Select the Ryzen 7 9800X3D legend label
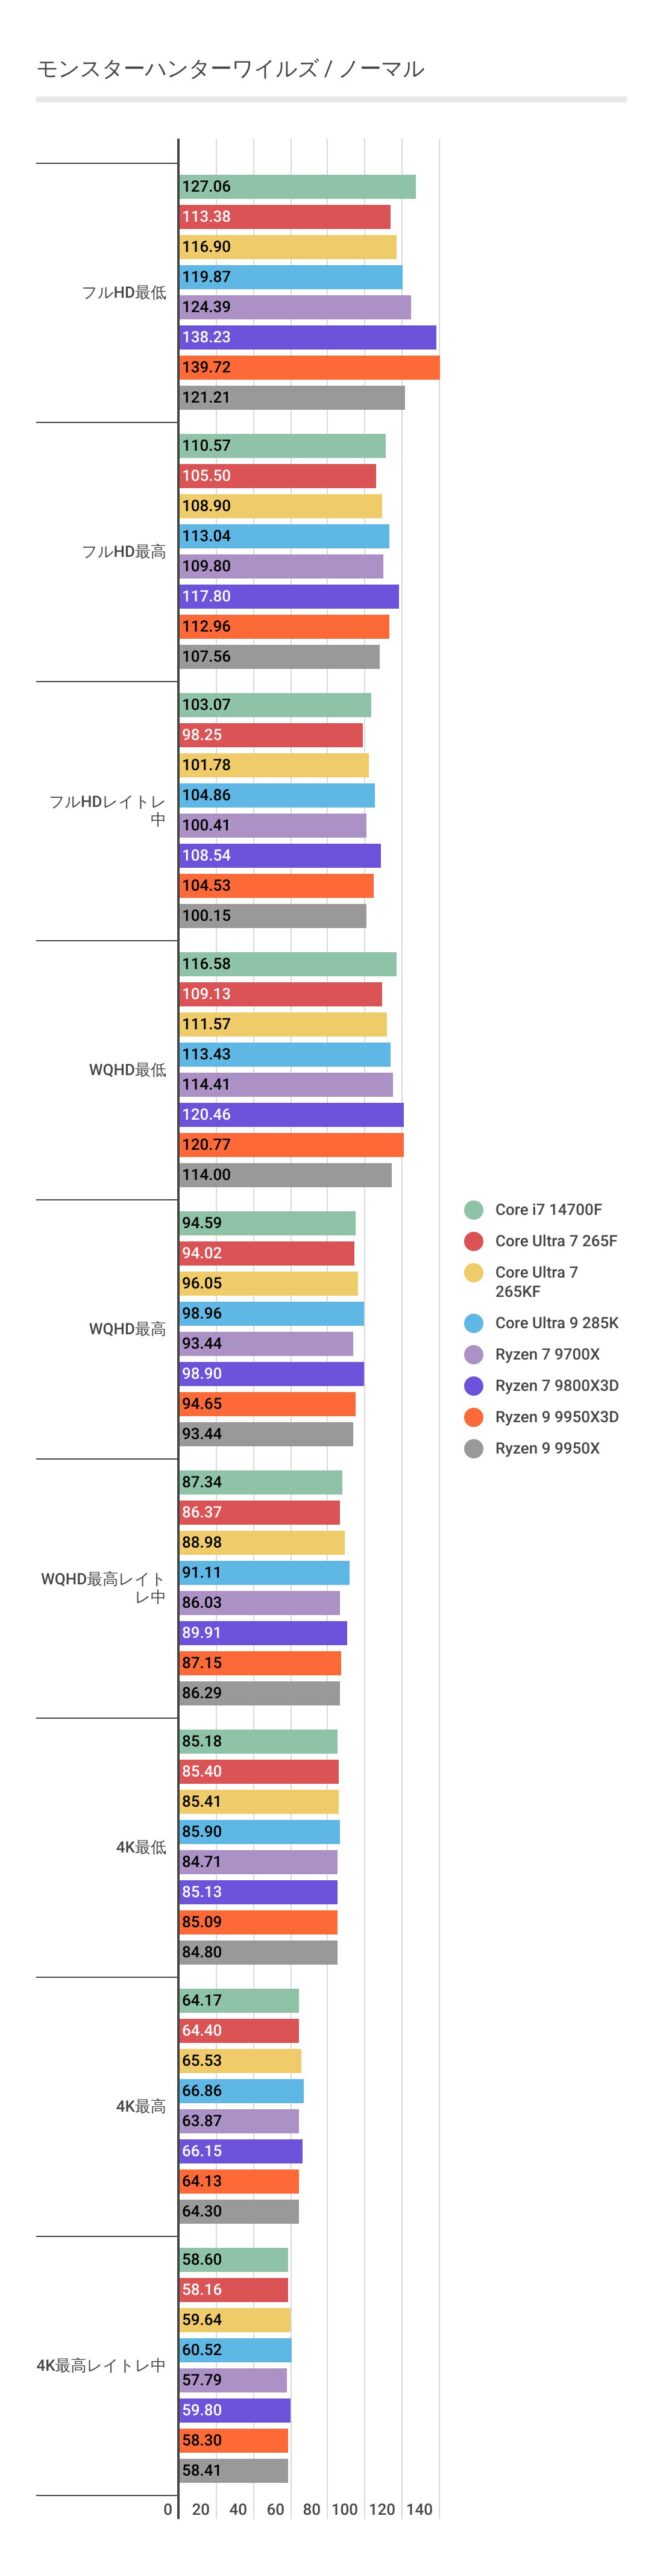The image size is (663, 2560). pos(556,1385)
